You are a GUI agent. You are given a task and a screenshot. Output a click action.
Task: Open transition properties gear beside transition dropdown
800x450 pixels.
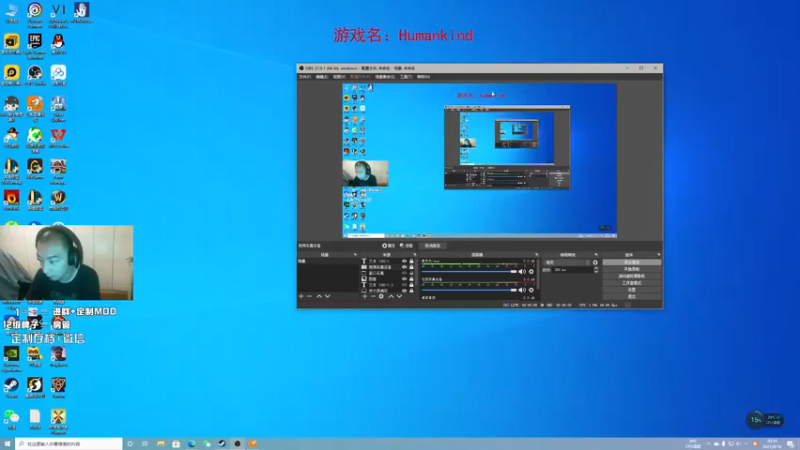[595, 262]
